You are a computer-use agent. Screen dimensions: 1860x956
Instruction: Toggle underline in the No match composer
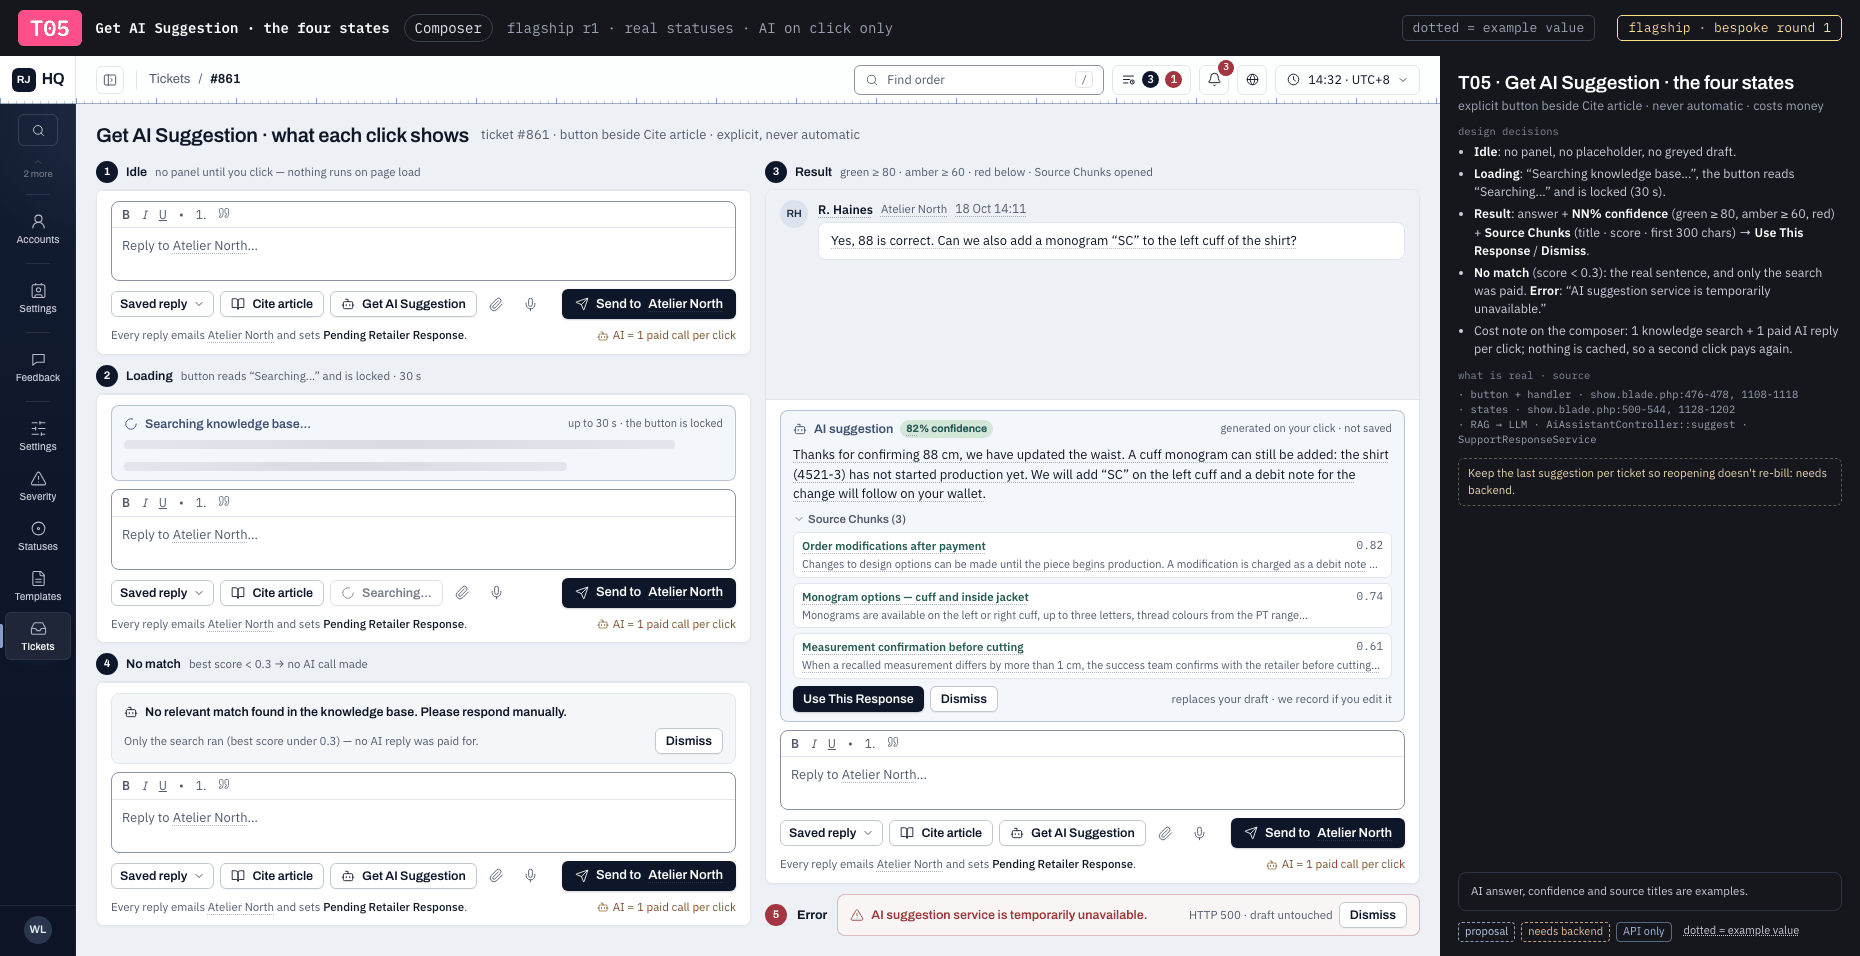[163, 786]
